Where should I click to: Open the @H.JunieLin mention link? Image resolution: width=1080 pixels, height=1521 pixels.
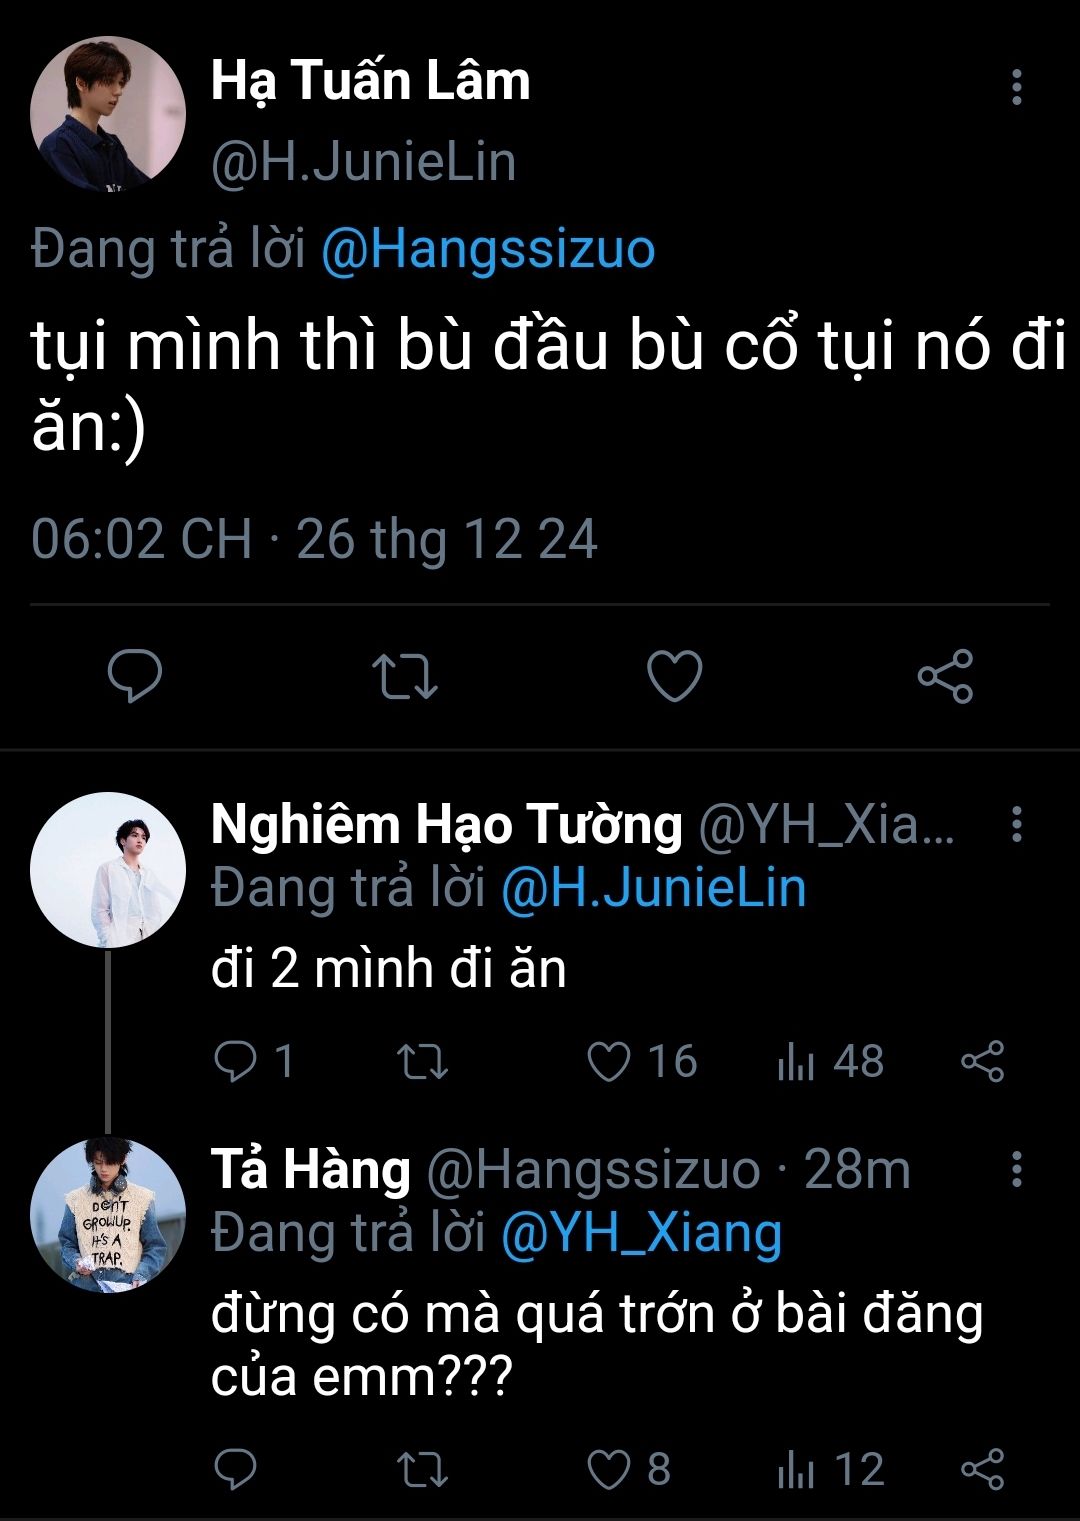click(x=653, y=888)
